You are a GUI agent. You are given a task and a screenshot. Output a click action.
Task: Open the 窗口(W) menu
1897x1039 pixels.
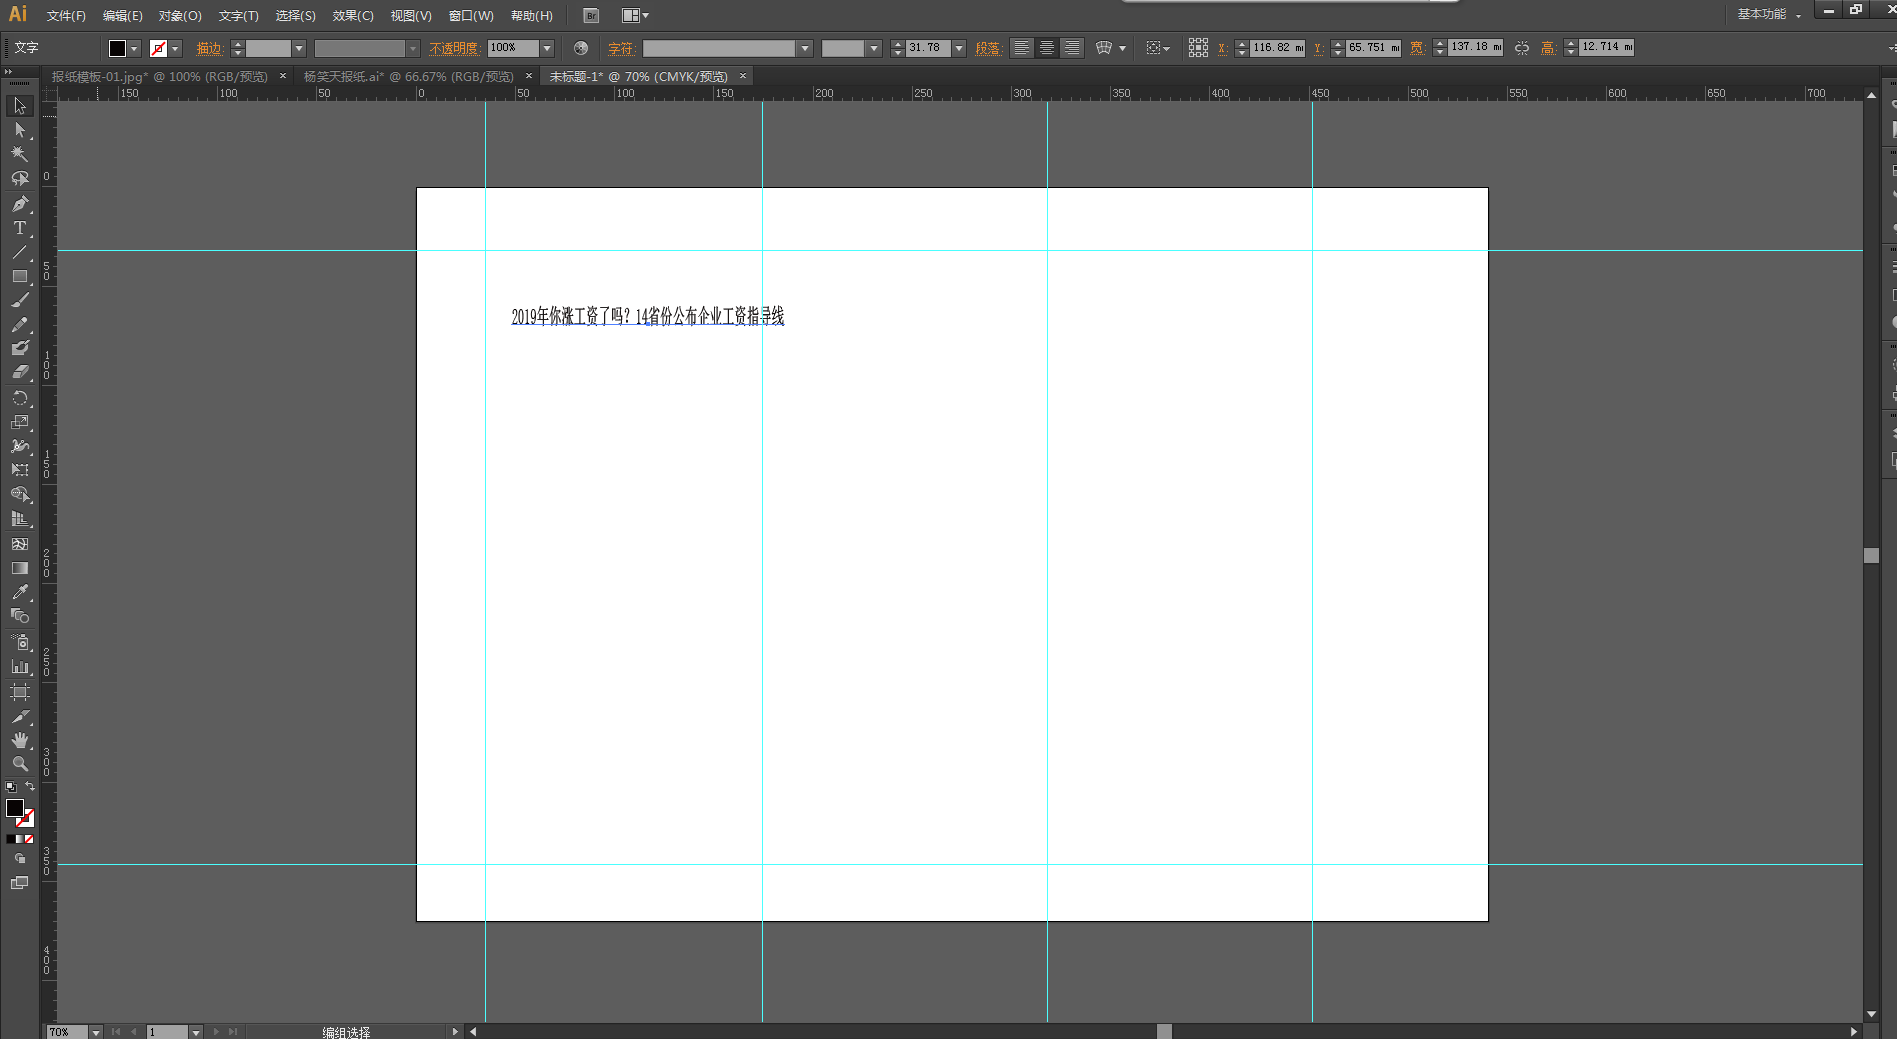[x=471, y=16]
